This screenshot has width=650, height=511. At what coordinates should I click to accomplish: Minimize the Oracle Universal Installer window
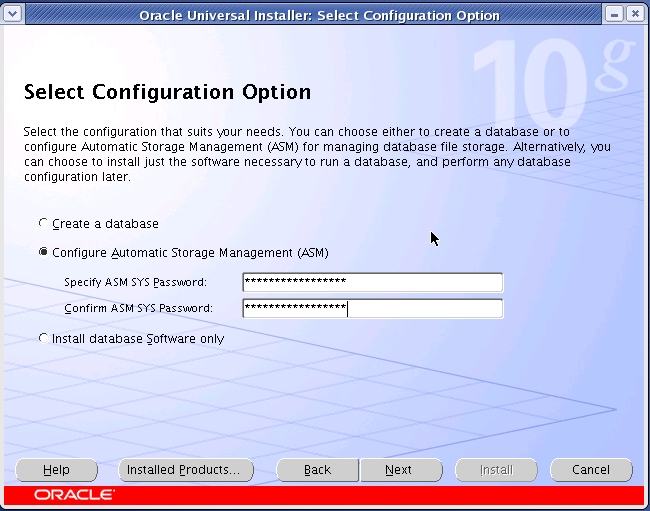point(614,14)
